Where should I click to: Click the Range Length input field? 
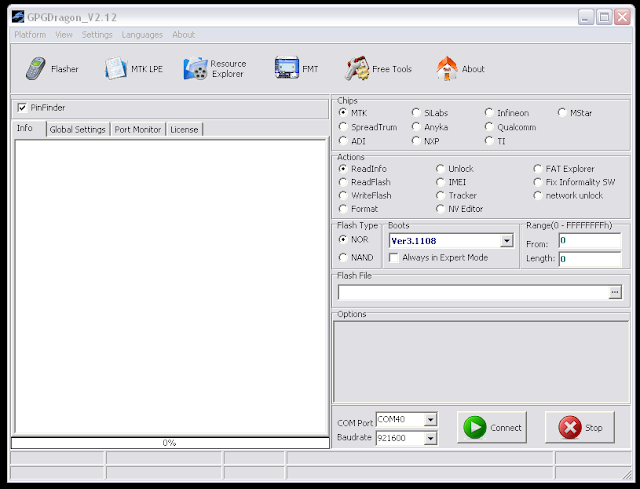[x=590, y=259]
